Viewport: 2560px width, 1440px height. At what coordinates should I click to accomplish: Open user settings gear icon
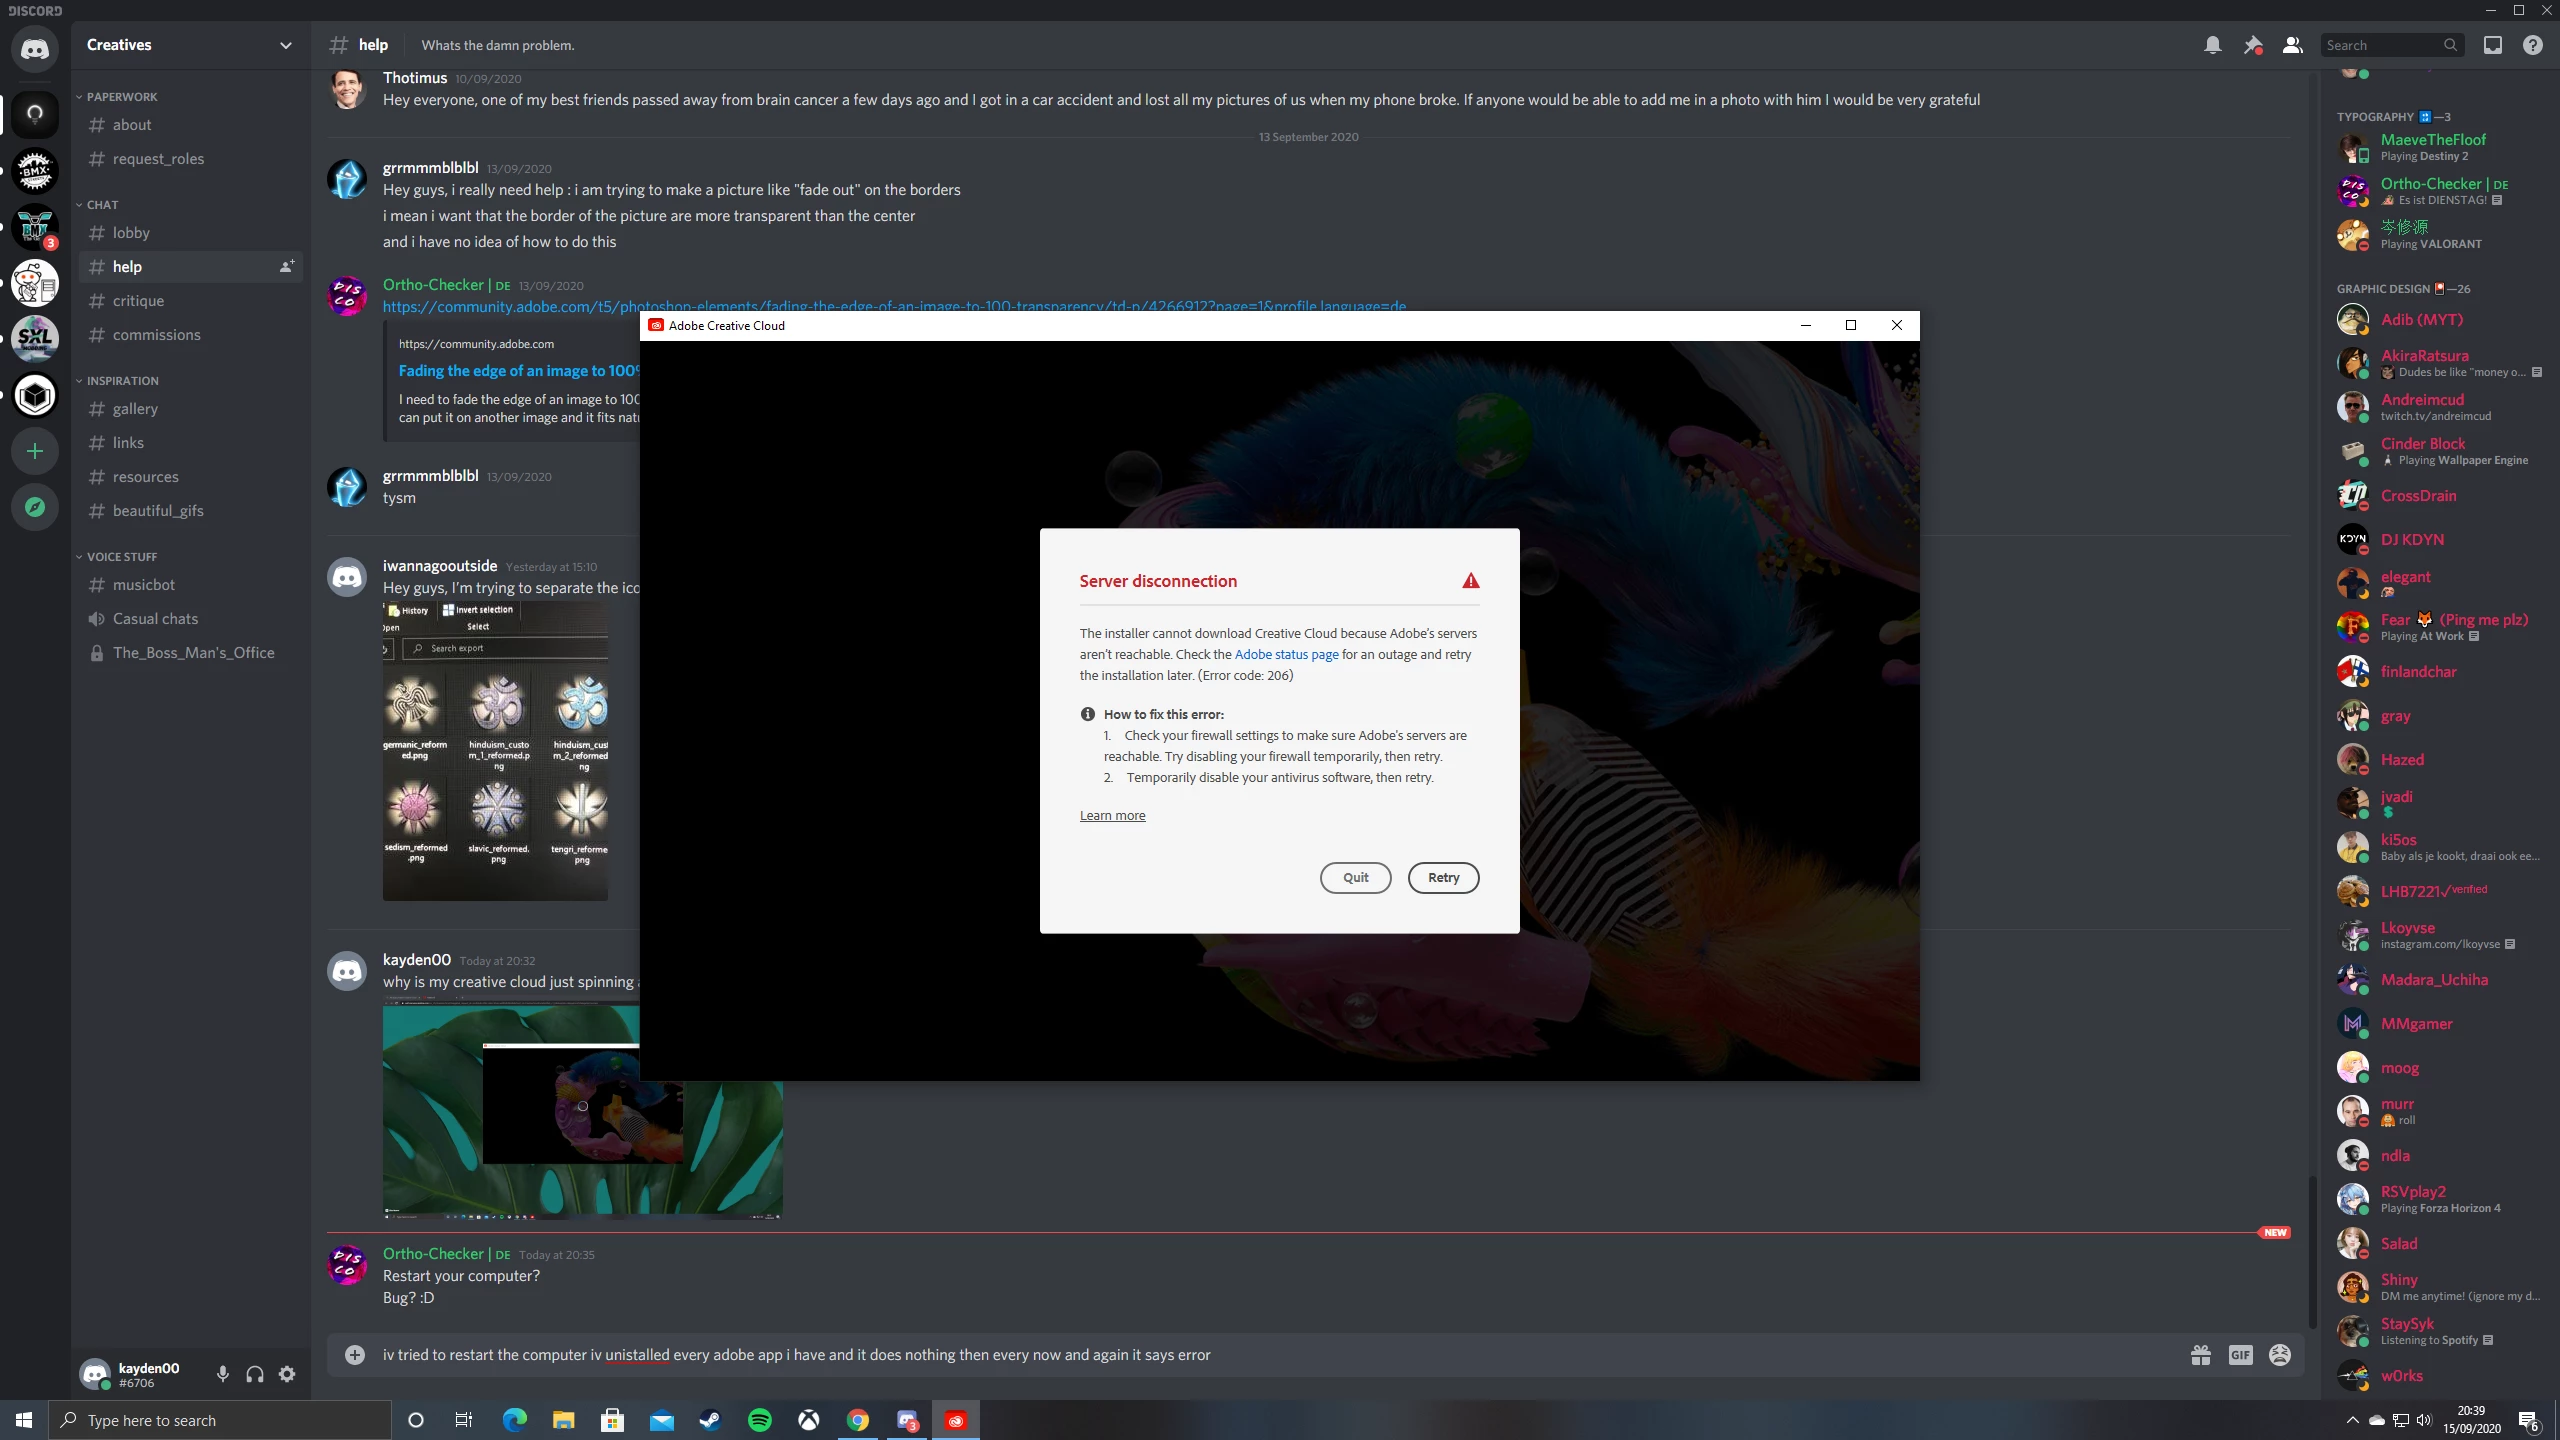click(287, 1374)
